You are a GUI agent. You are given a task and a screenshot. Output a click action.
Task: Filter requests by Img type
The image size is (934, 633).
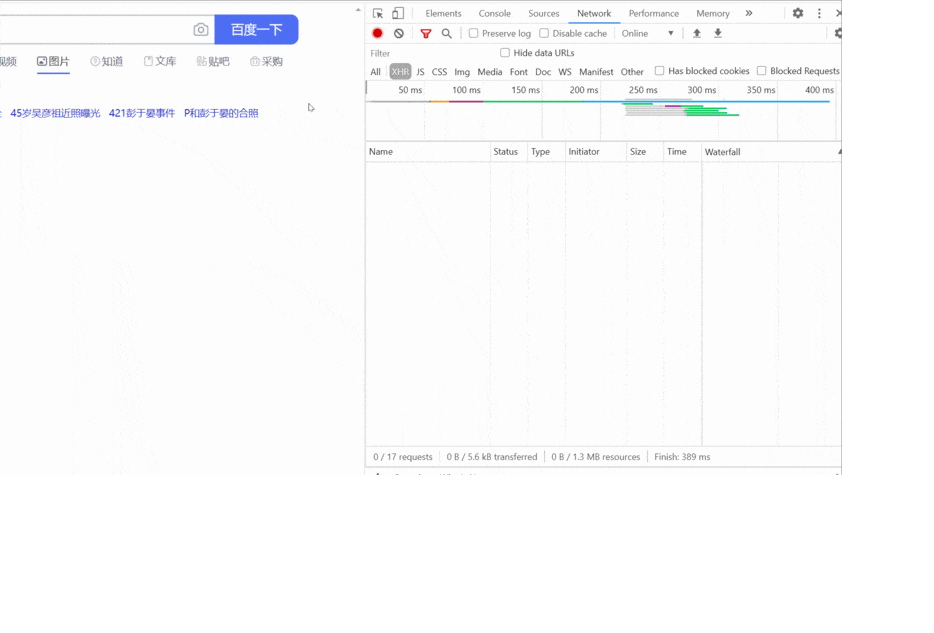(462, 71)
